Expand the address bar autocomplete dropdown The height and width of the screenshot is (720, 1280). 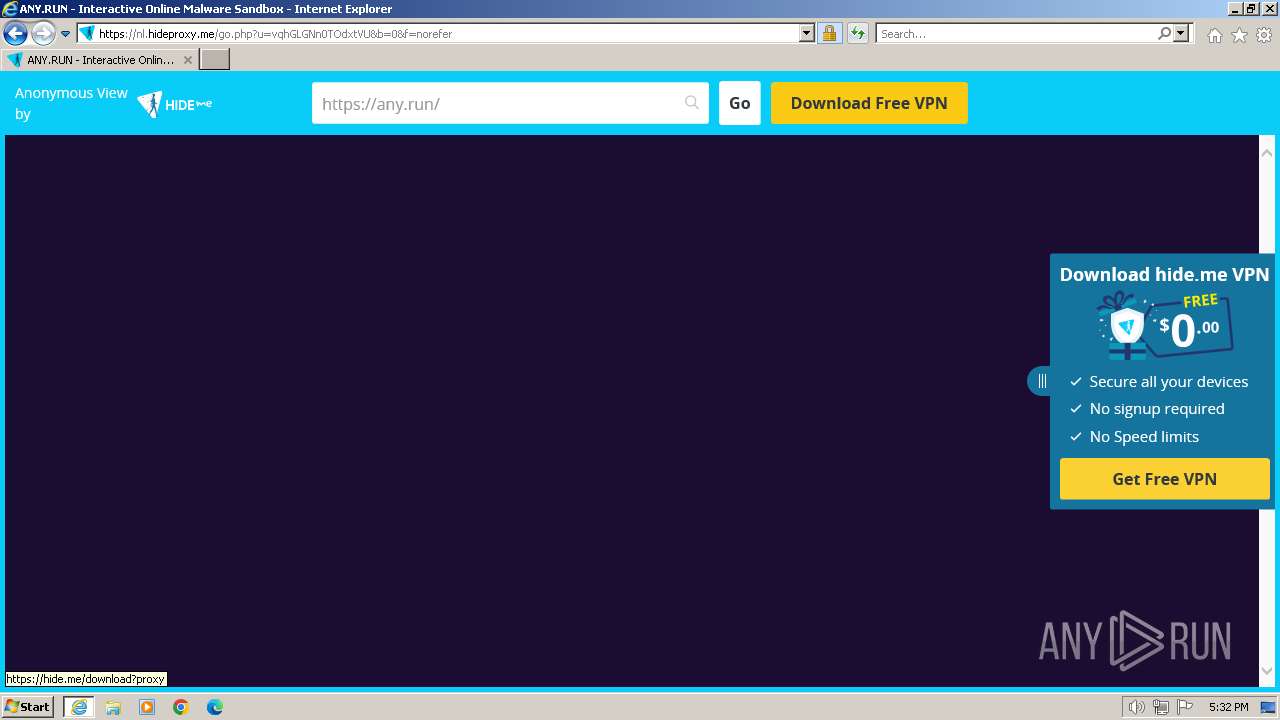point(807,33)
